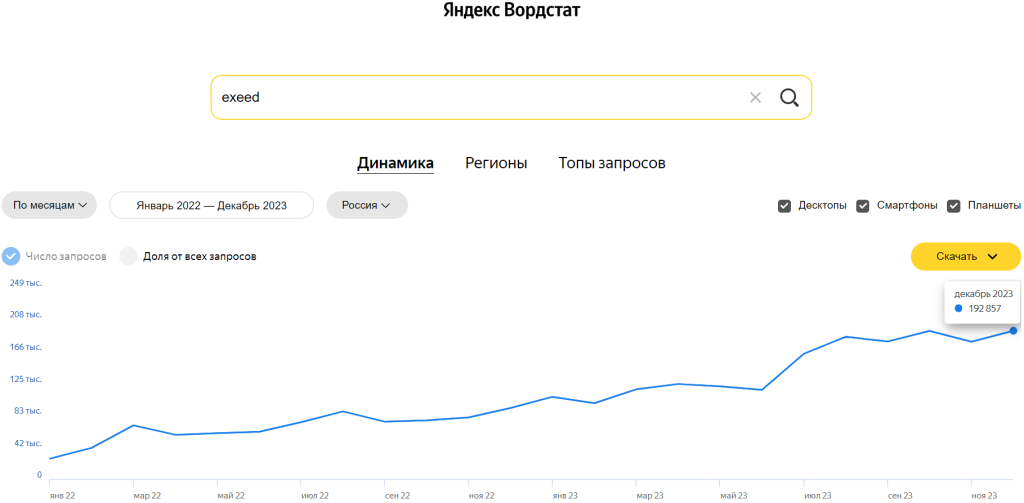Image resolution: width=1024 pixels, height=503 pixels.
Task: Click the 125 тыс. y-axis label
Action: click(x=26, y=379)
